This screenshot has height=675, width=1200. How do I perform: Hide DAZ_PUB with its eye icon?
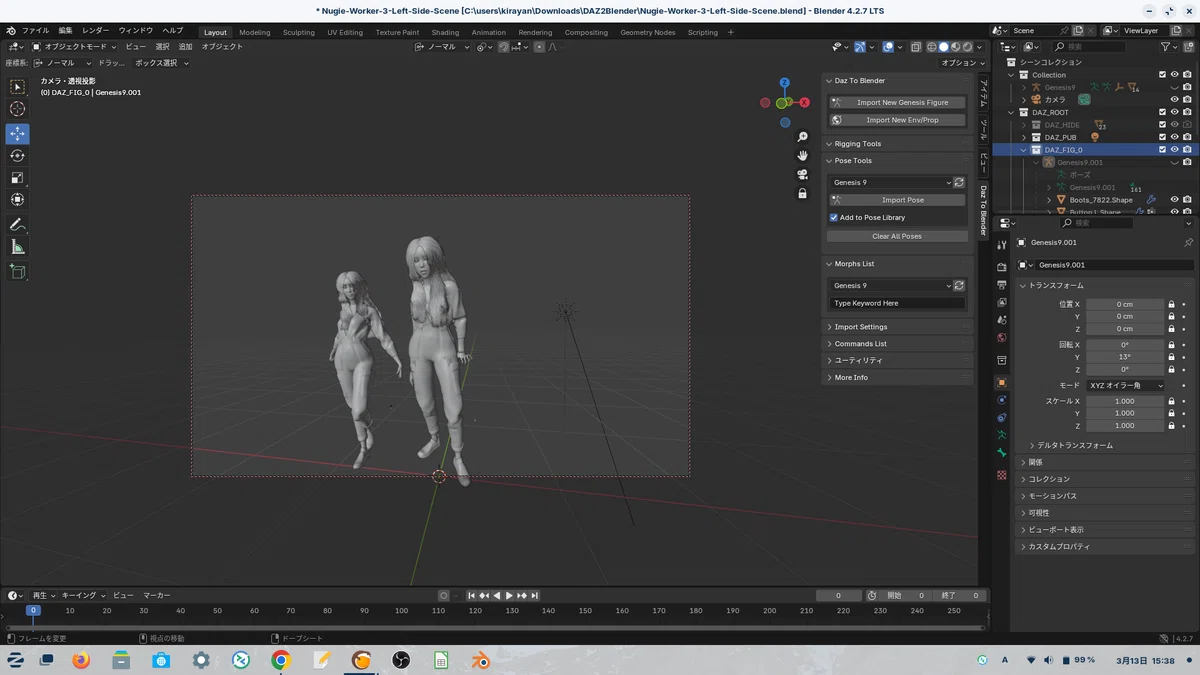[x=1174, y=137]
